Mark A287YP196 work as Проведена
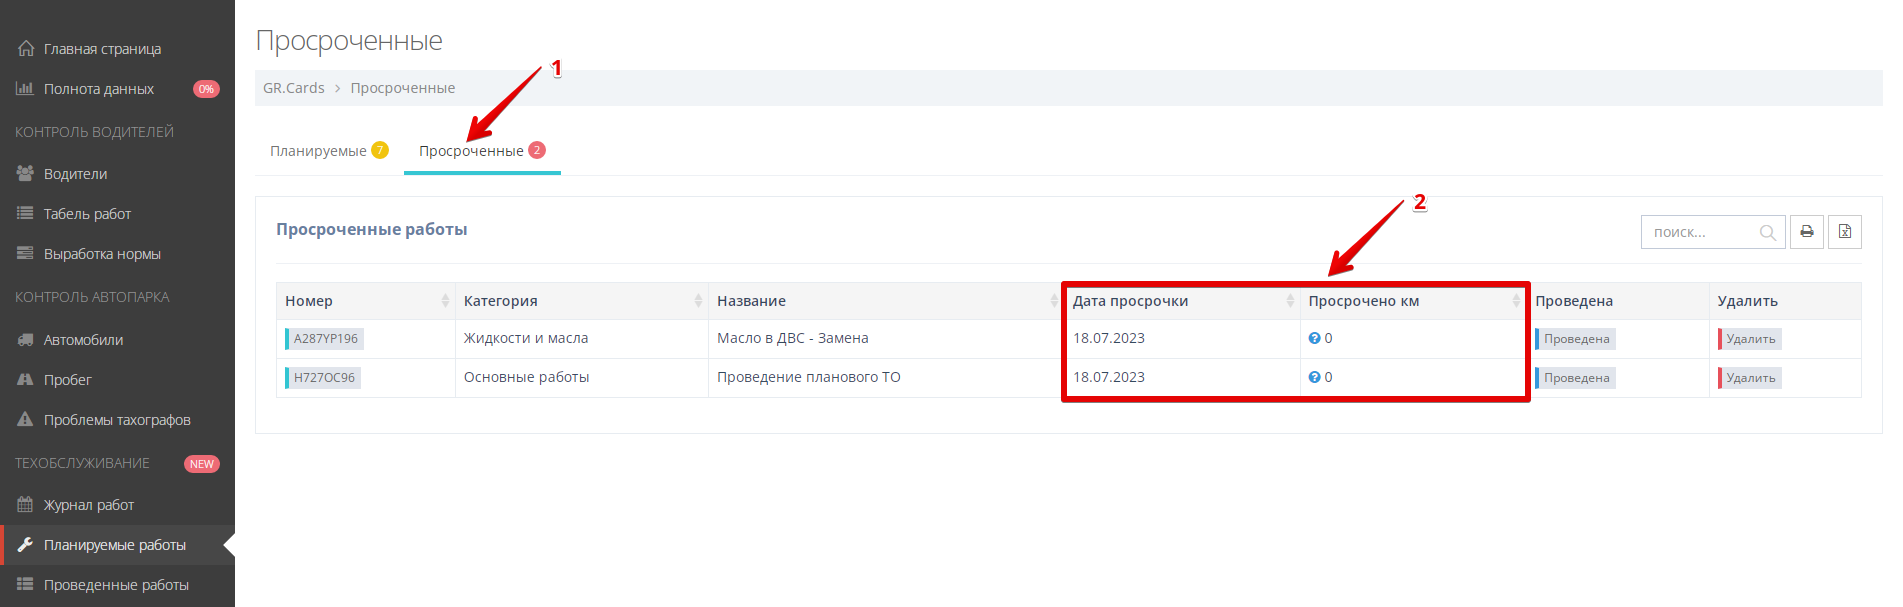This screenshot has height=607, width=1903. point(1576,339)
